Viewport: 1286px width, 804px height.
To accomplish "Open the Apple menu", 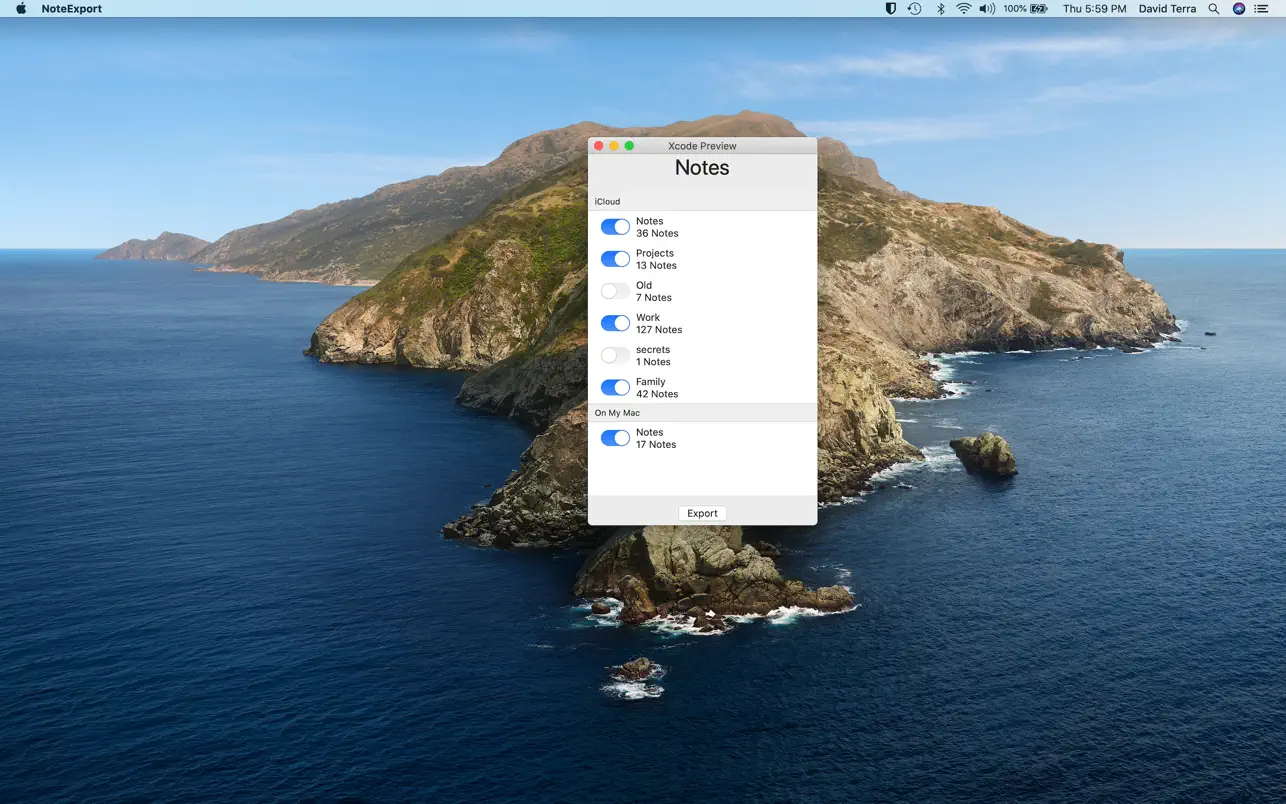I will coord(22,8).
